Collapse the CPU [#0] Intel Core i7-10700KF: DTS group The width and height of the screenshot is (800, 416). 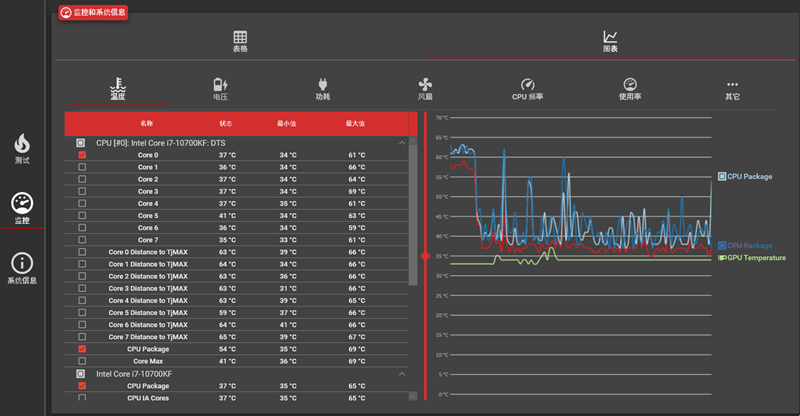tap(402, 143)
